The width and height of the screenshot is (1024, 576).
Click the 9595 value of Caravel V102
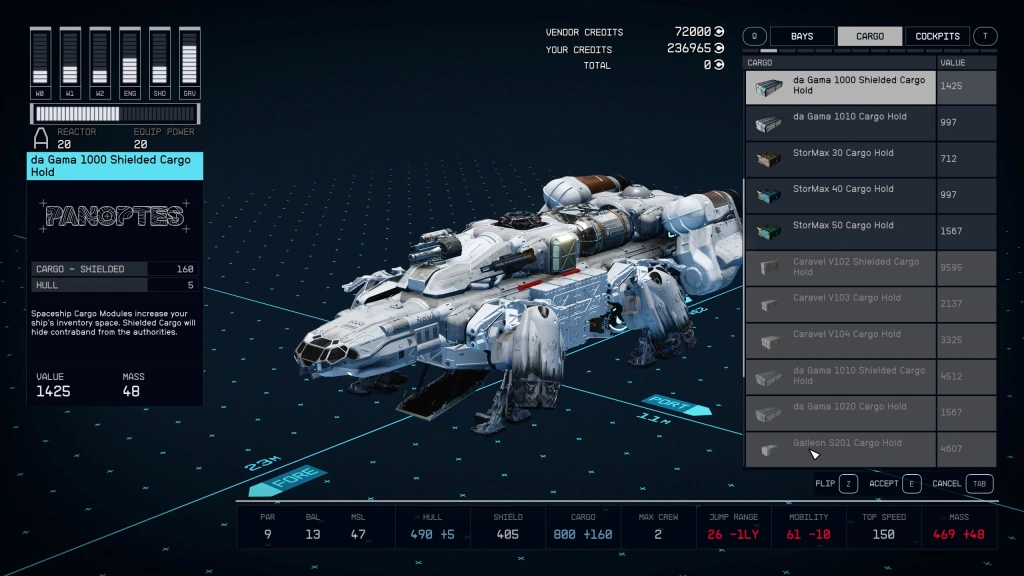pyautogui.click(x=951, y=268)
